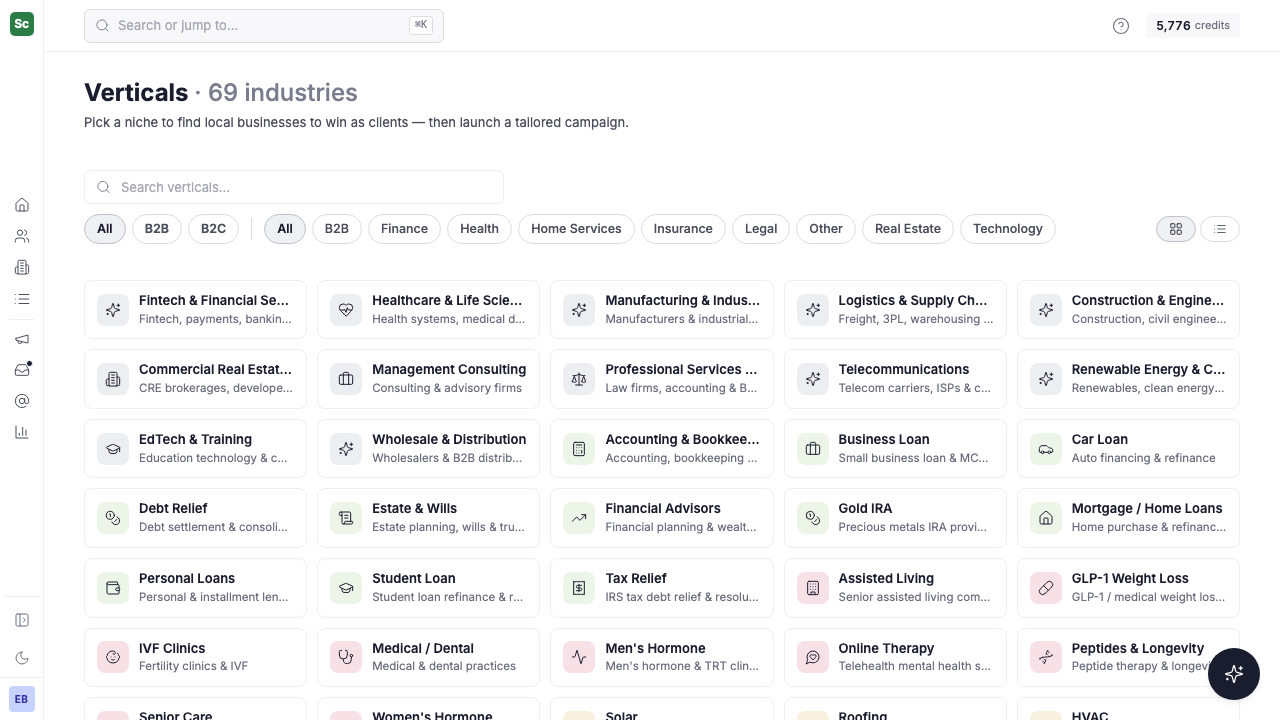Open Medical / Dental stethoscope icon
1280x720 pixels.
pos(346,657)
